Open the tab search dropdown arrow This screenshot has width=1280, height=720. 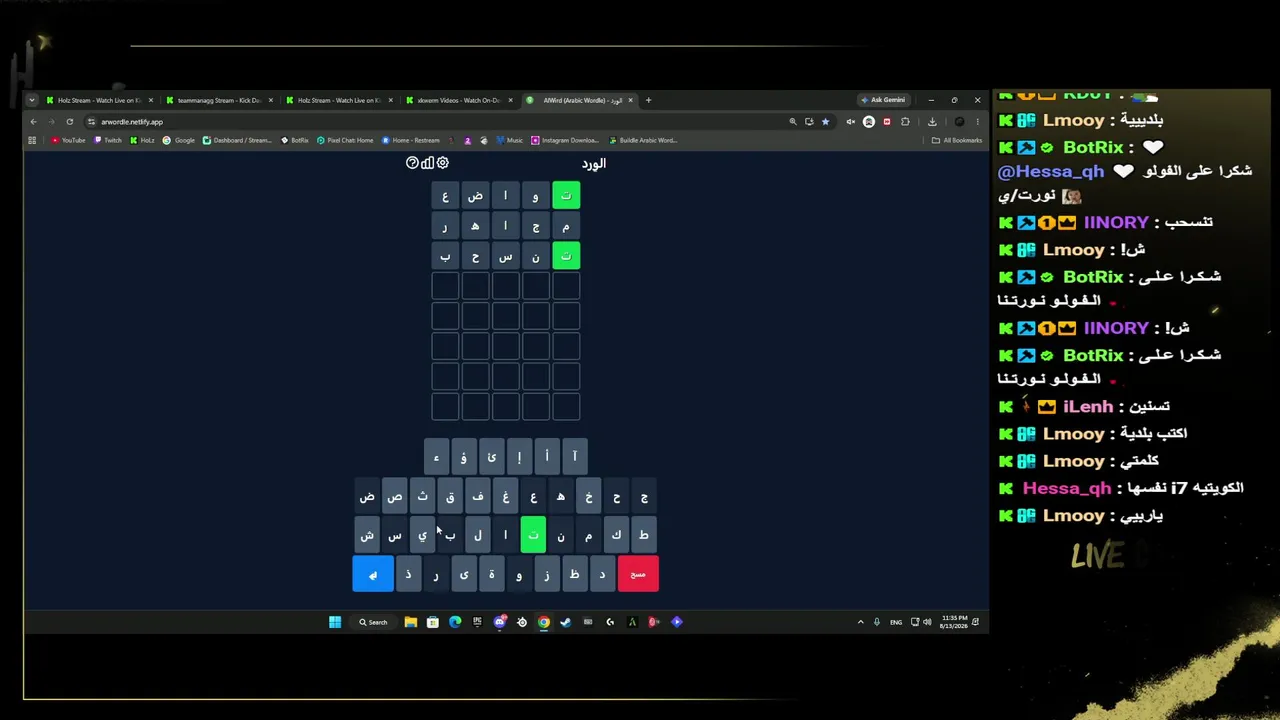(x=32, y=100)
